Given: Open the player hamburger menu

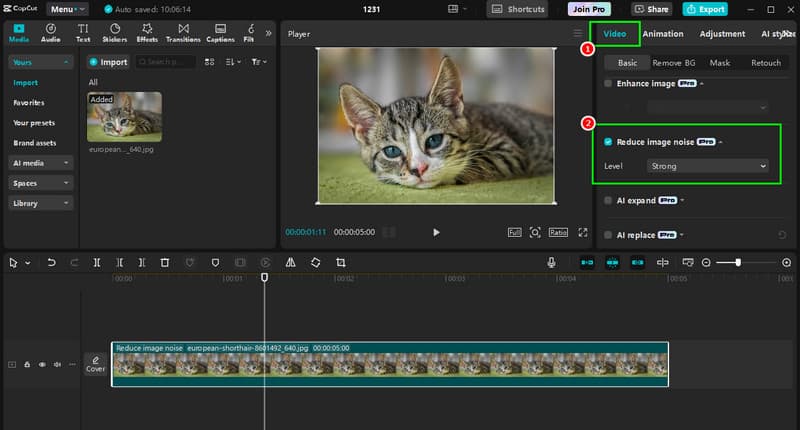Looking at the screenshot, I should pos(578,33).
